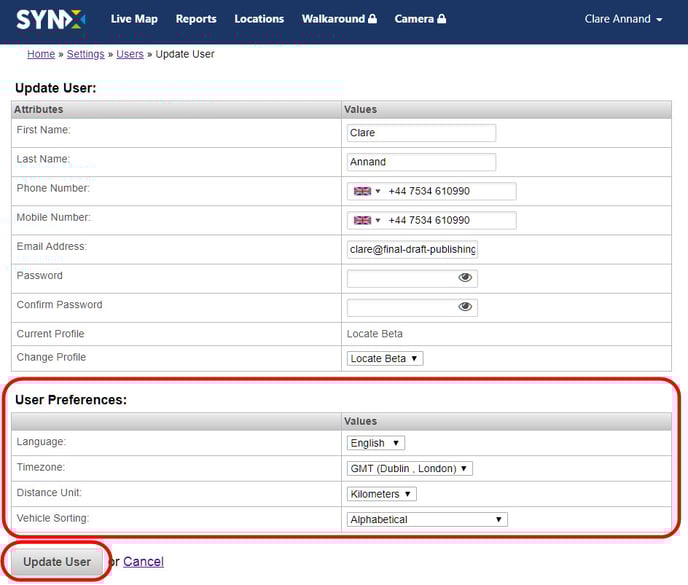This screenshot has width=688, height=585.
Task: Expand the Clare Annand account dropdown
Action: (x=623, y=19)
